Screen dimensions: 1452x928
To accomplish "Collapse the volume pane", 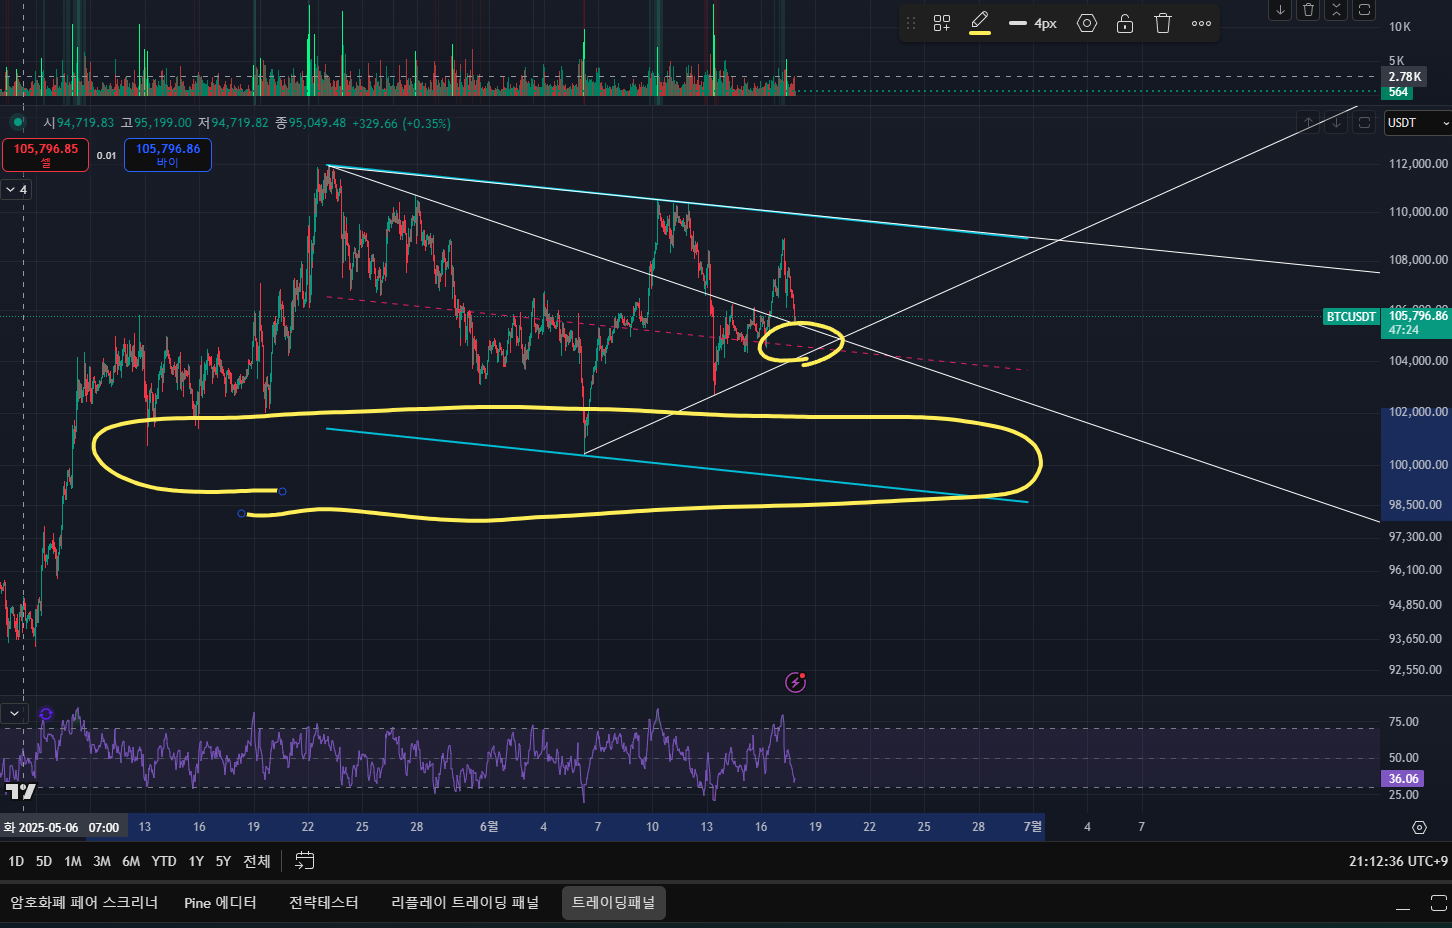I will pos(1336,10).
